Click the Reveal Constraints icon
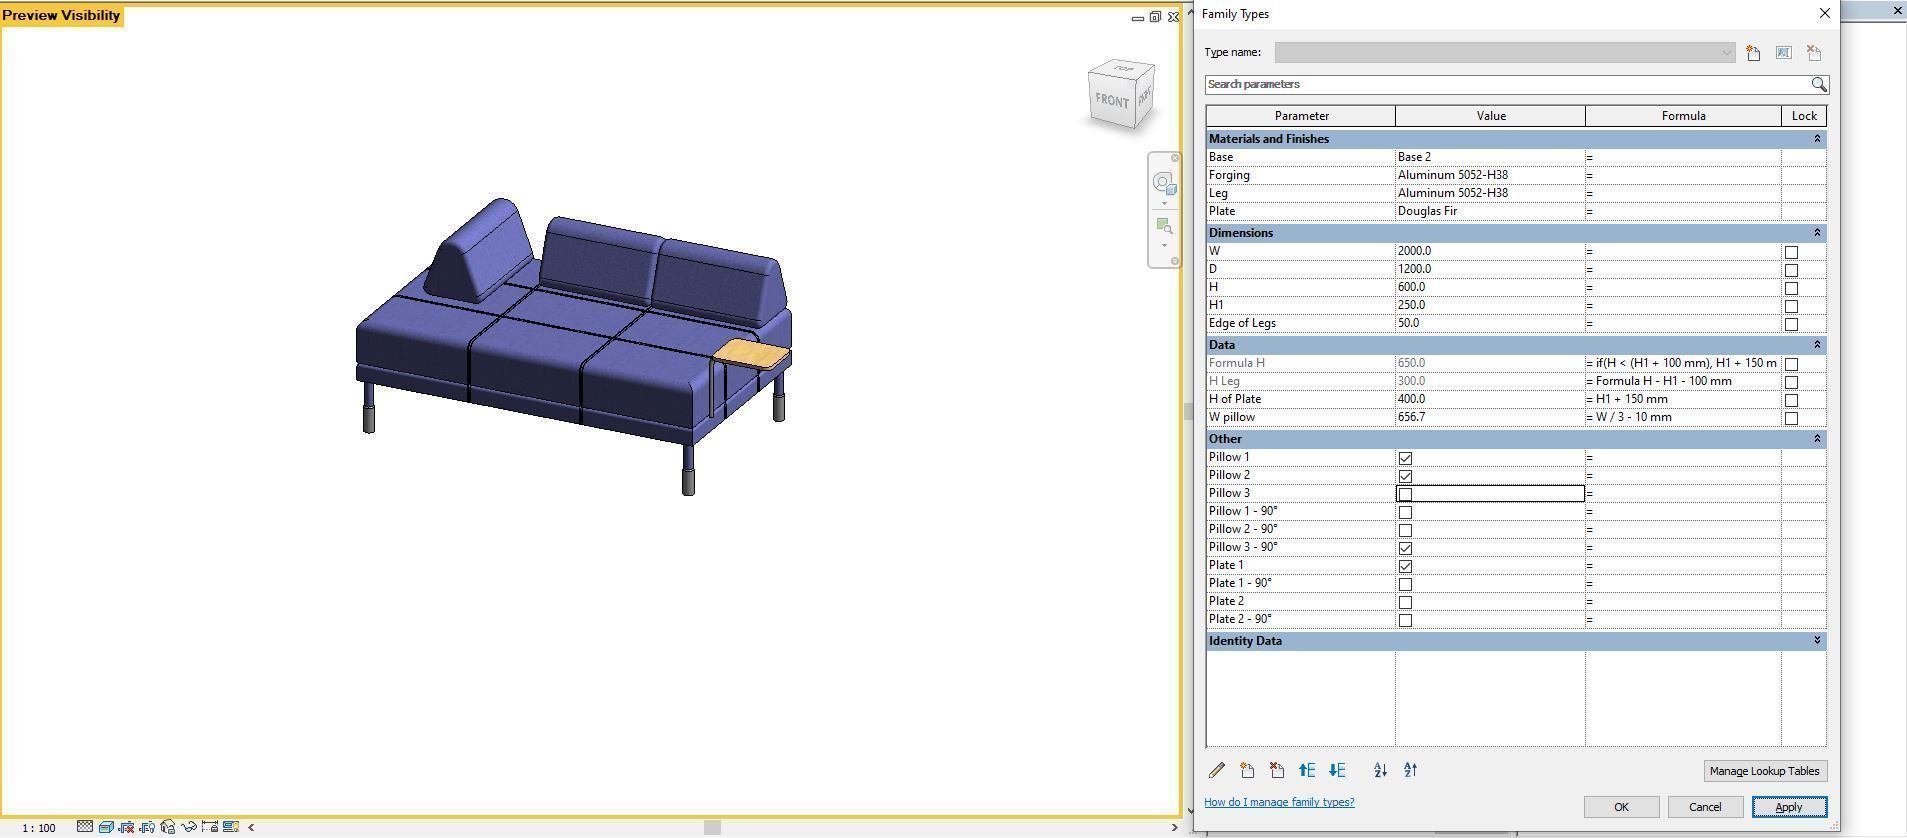Screen dimensions: 1907x838 210,827
